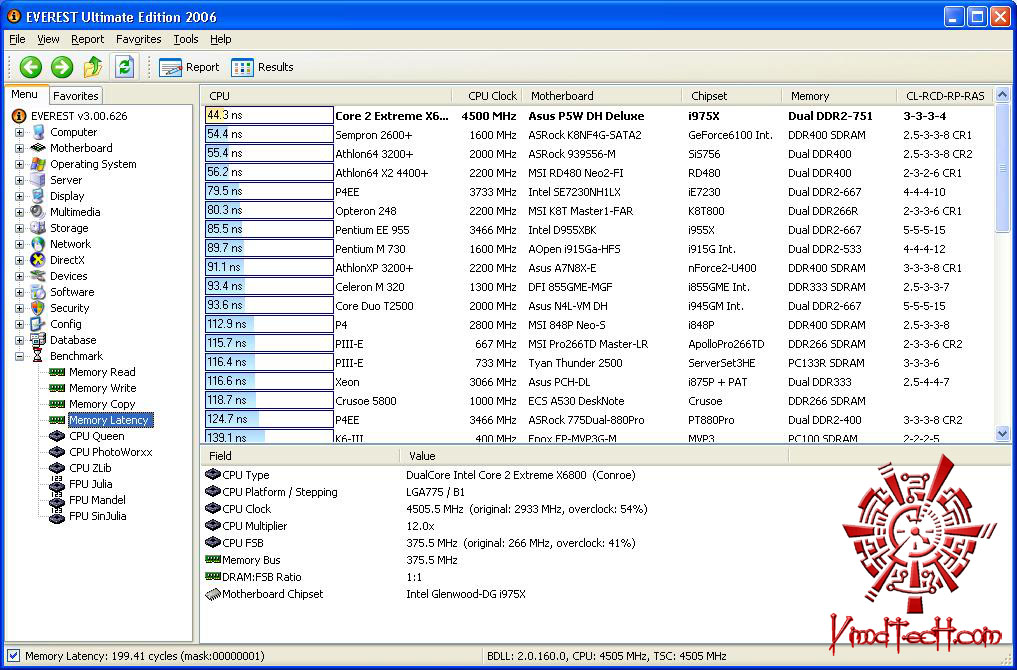Screen dimensions: 1017x670
Task: Expand the Storage tree node
Action: click(19, 228)
